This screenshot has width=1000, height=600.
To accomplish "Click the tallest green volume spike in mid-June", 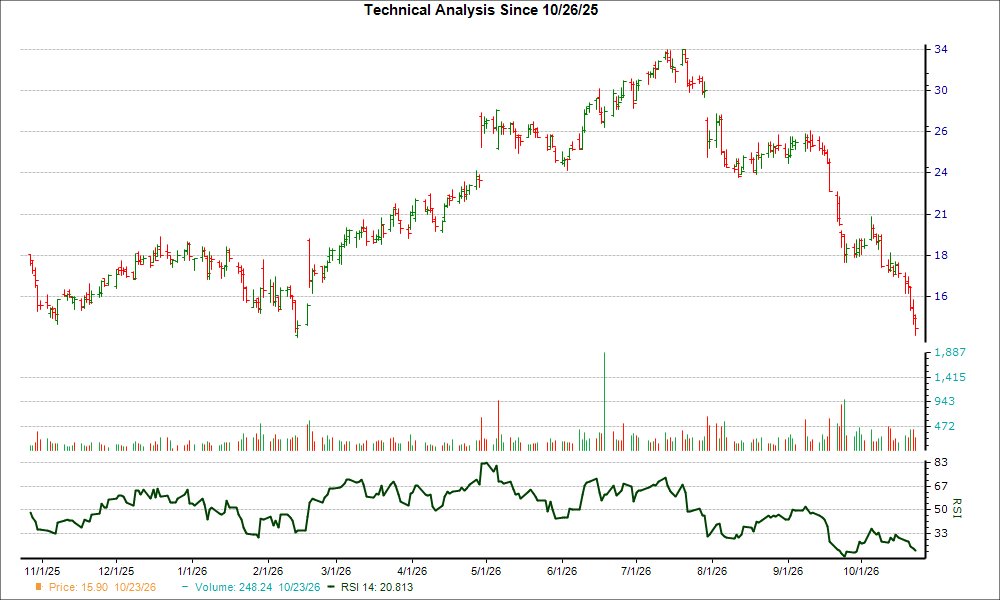I will pos(604,402).
